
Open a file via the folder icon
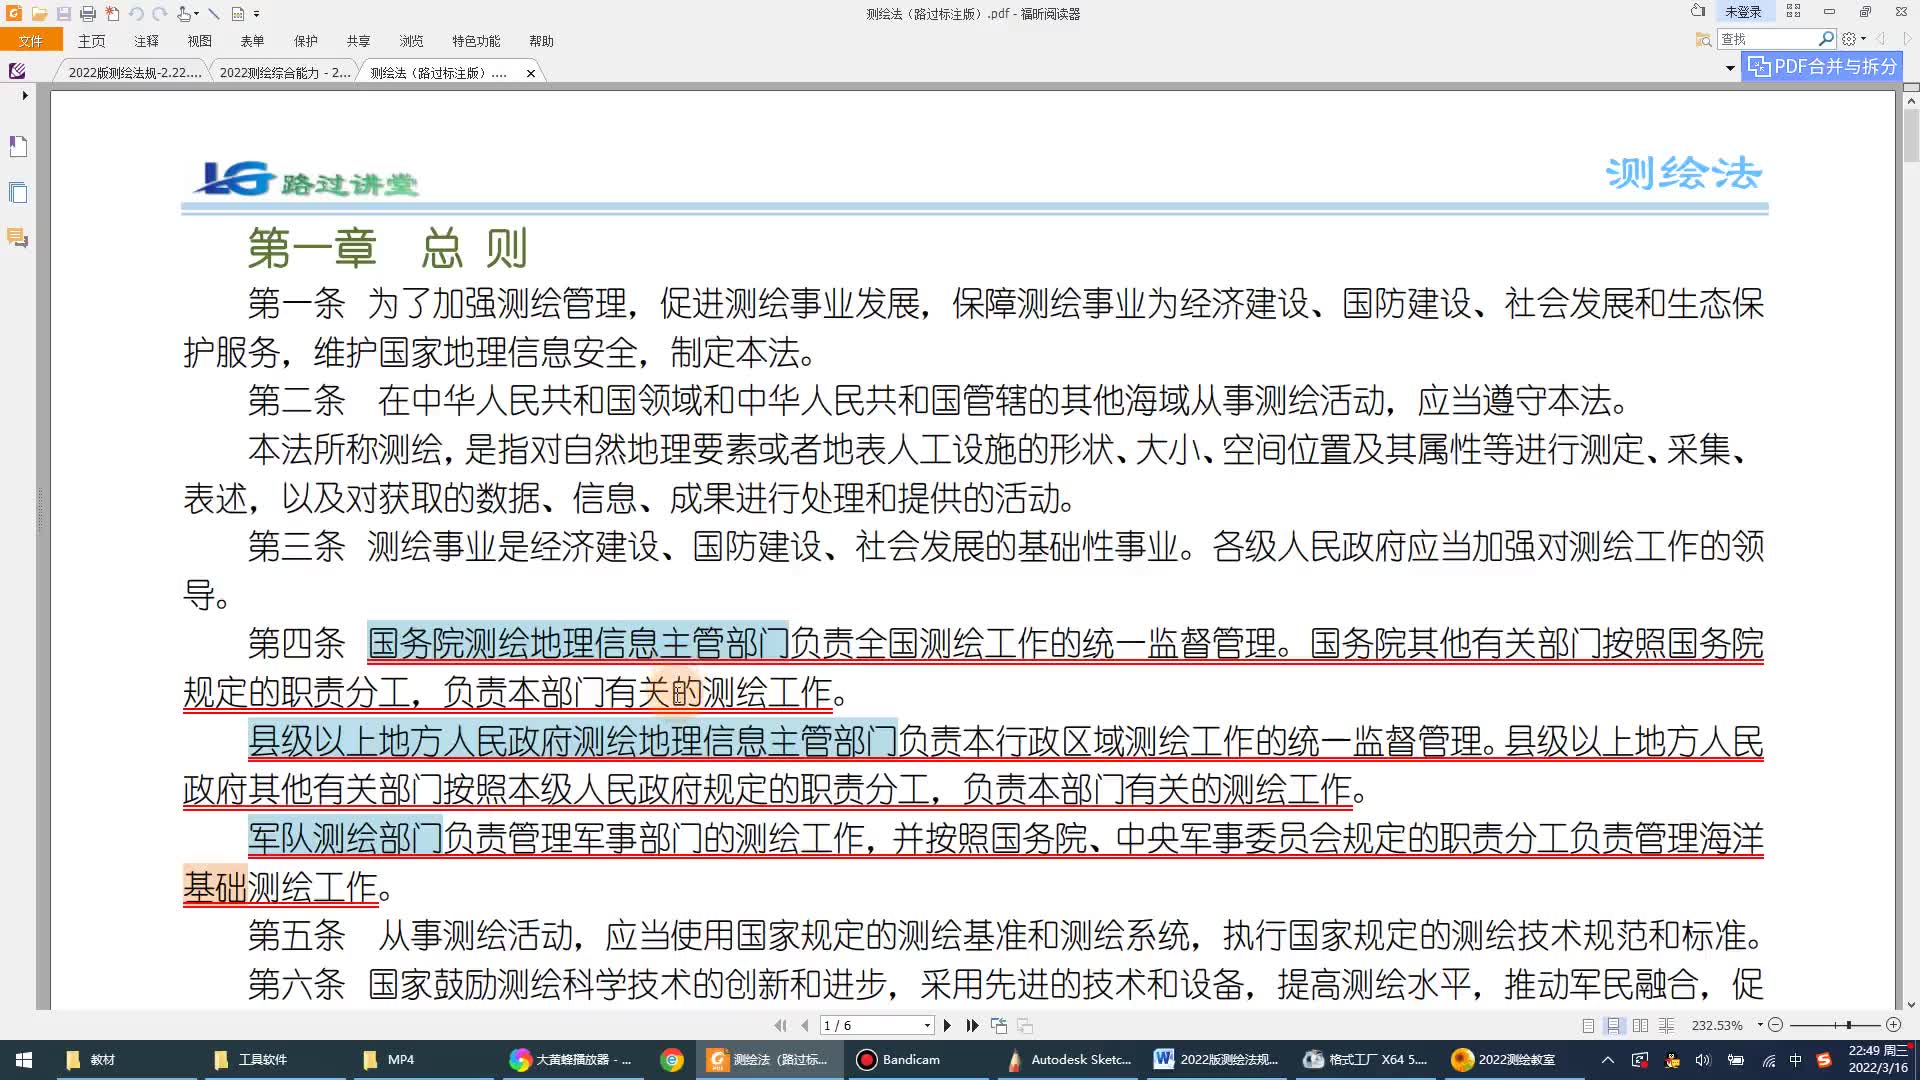coord(39,14)
